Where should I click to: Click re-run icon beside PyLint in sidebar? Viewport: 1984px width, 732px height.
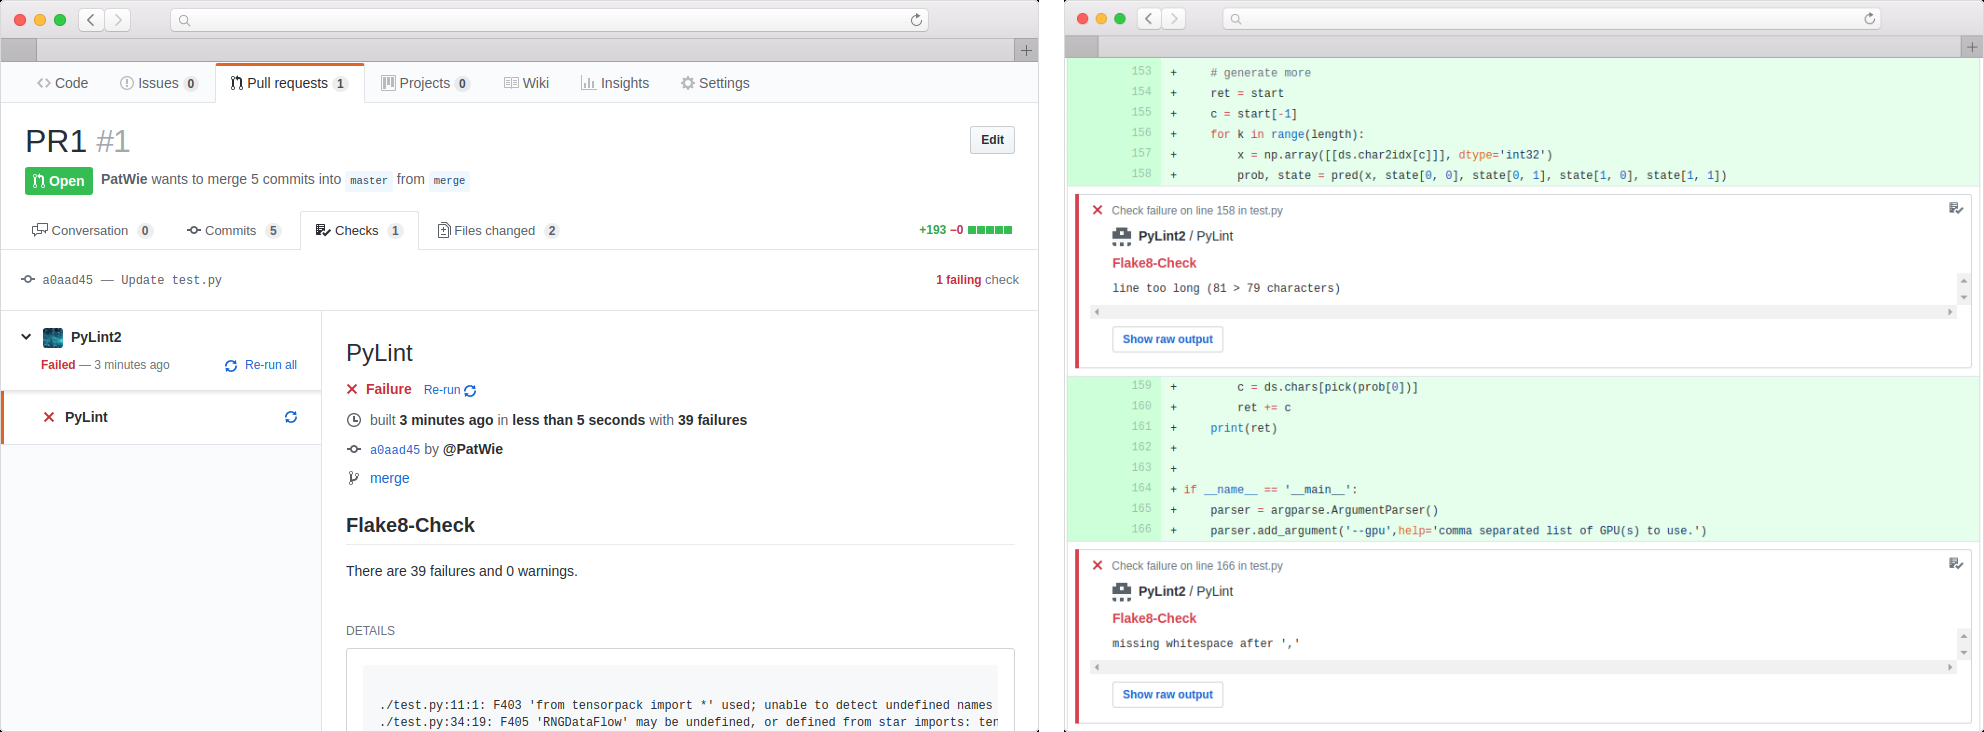291,417
